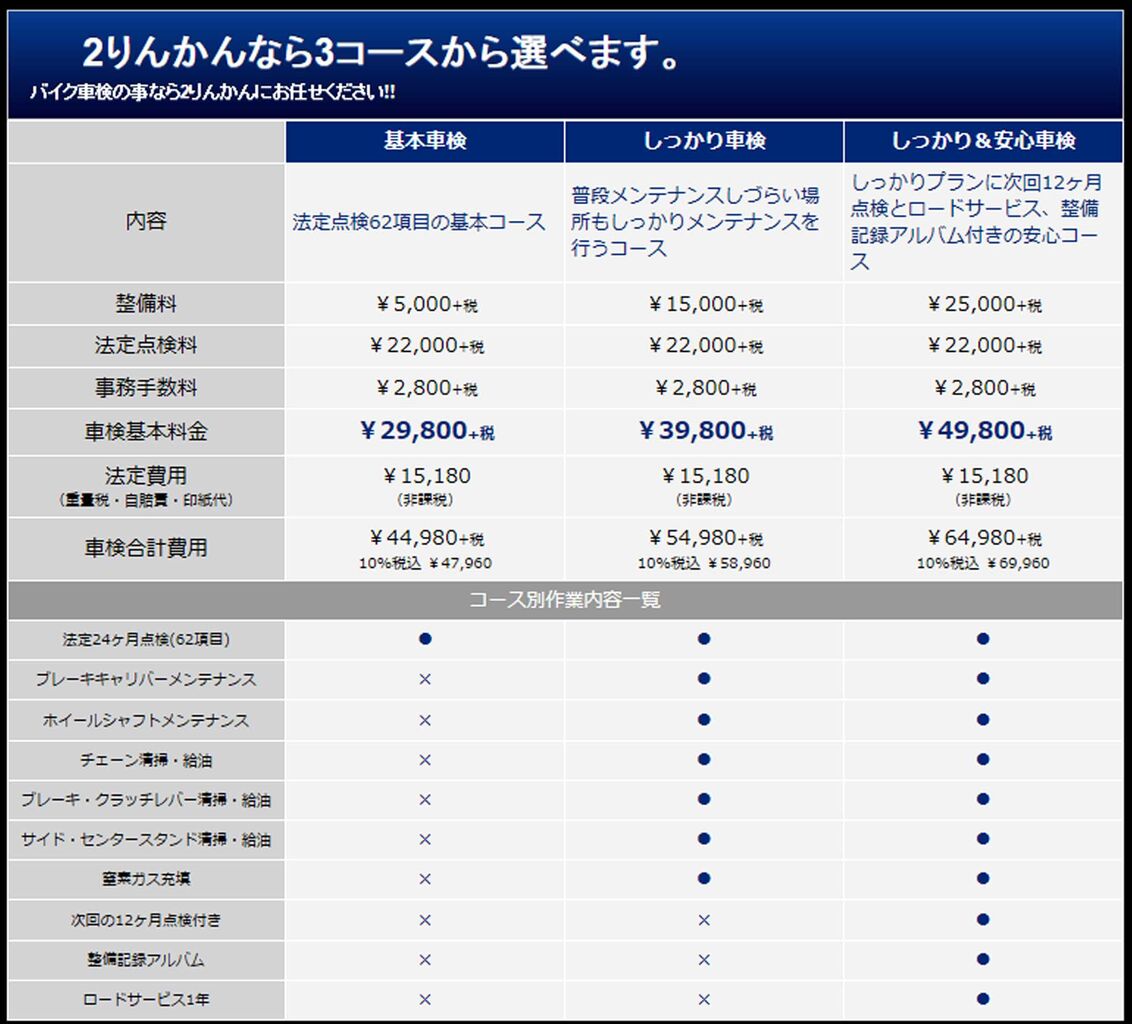
Task: Click the しっかり＆安心車検 description starting しっかりプランに次回12ヶ月
Action: [975, 222]
